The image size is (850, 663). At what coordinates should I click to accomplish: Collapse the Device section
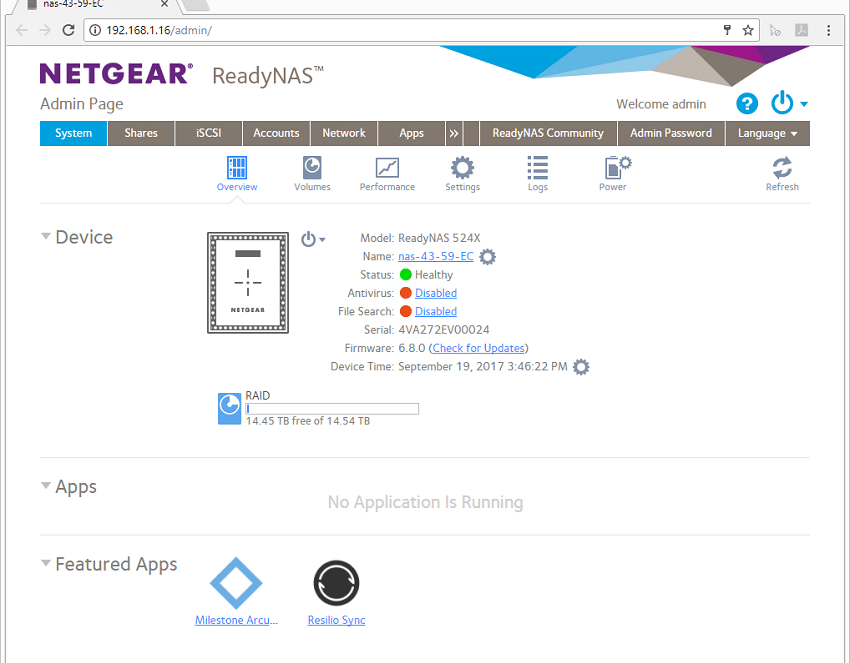[x=46, y=236]
